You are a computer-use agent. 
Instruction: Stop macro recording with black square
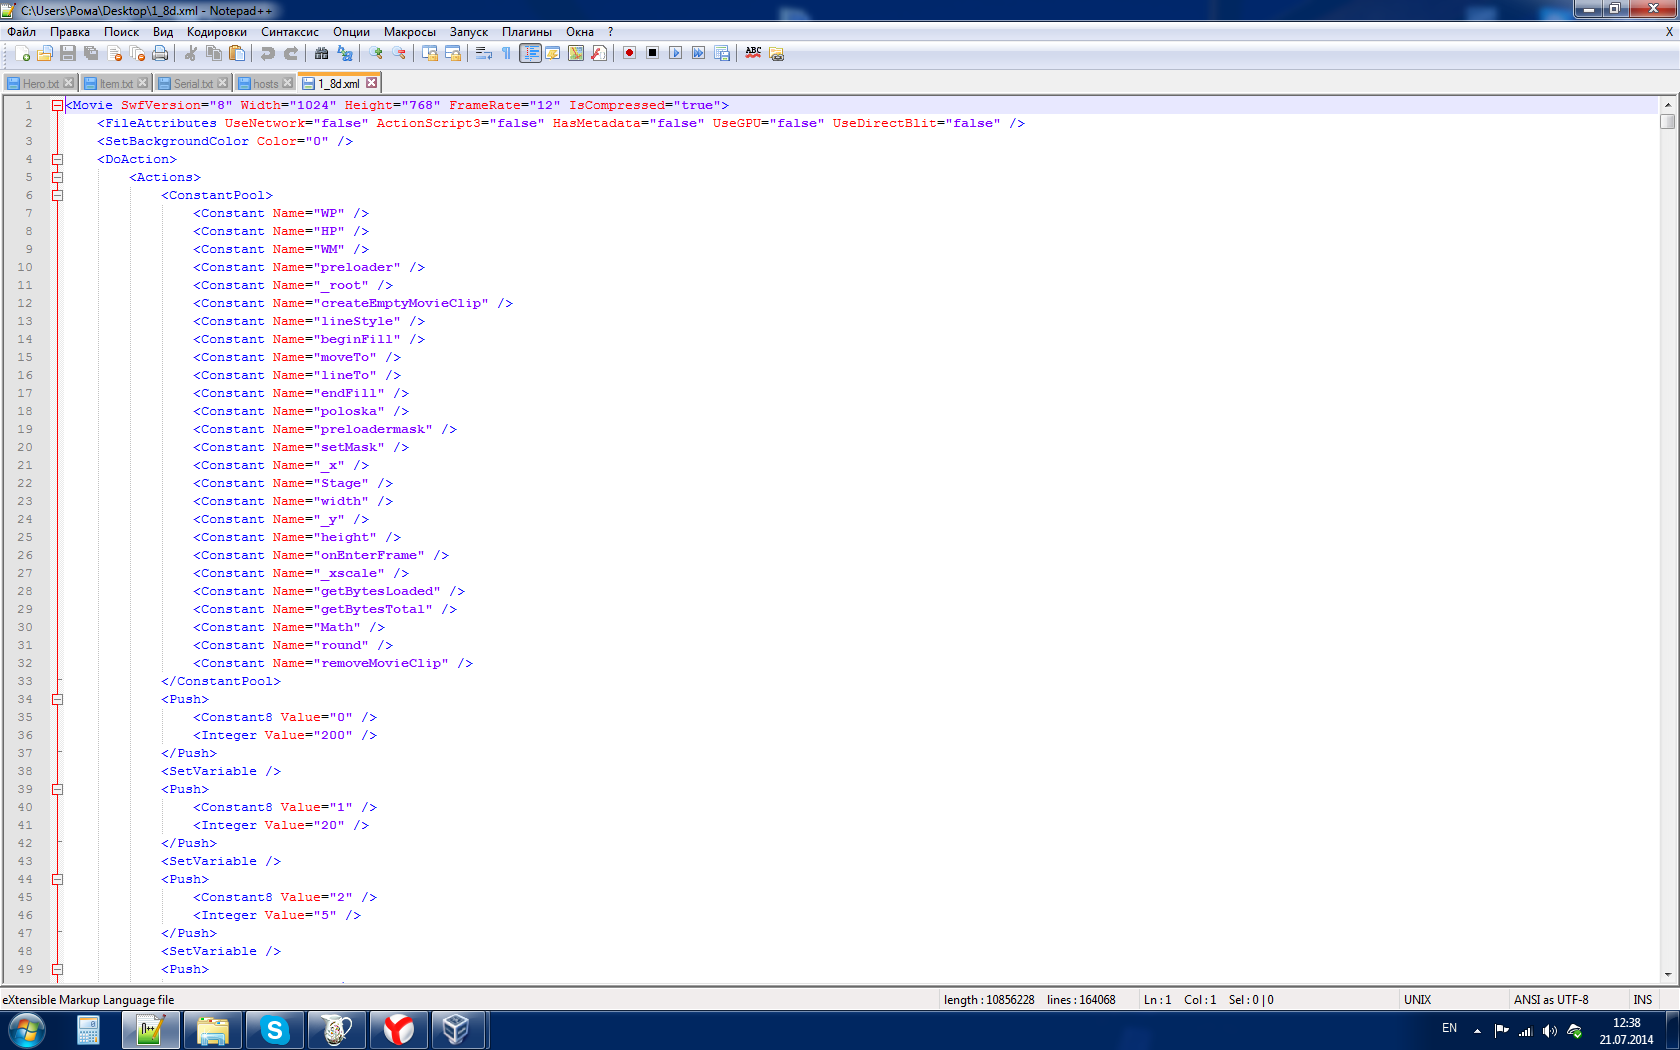[652, 53]
